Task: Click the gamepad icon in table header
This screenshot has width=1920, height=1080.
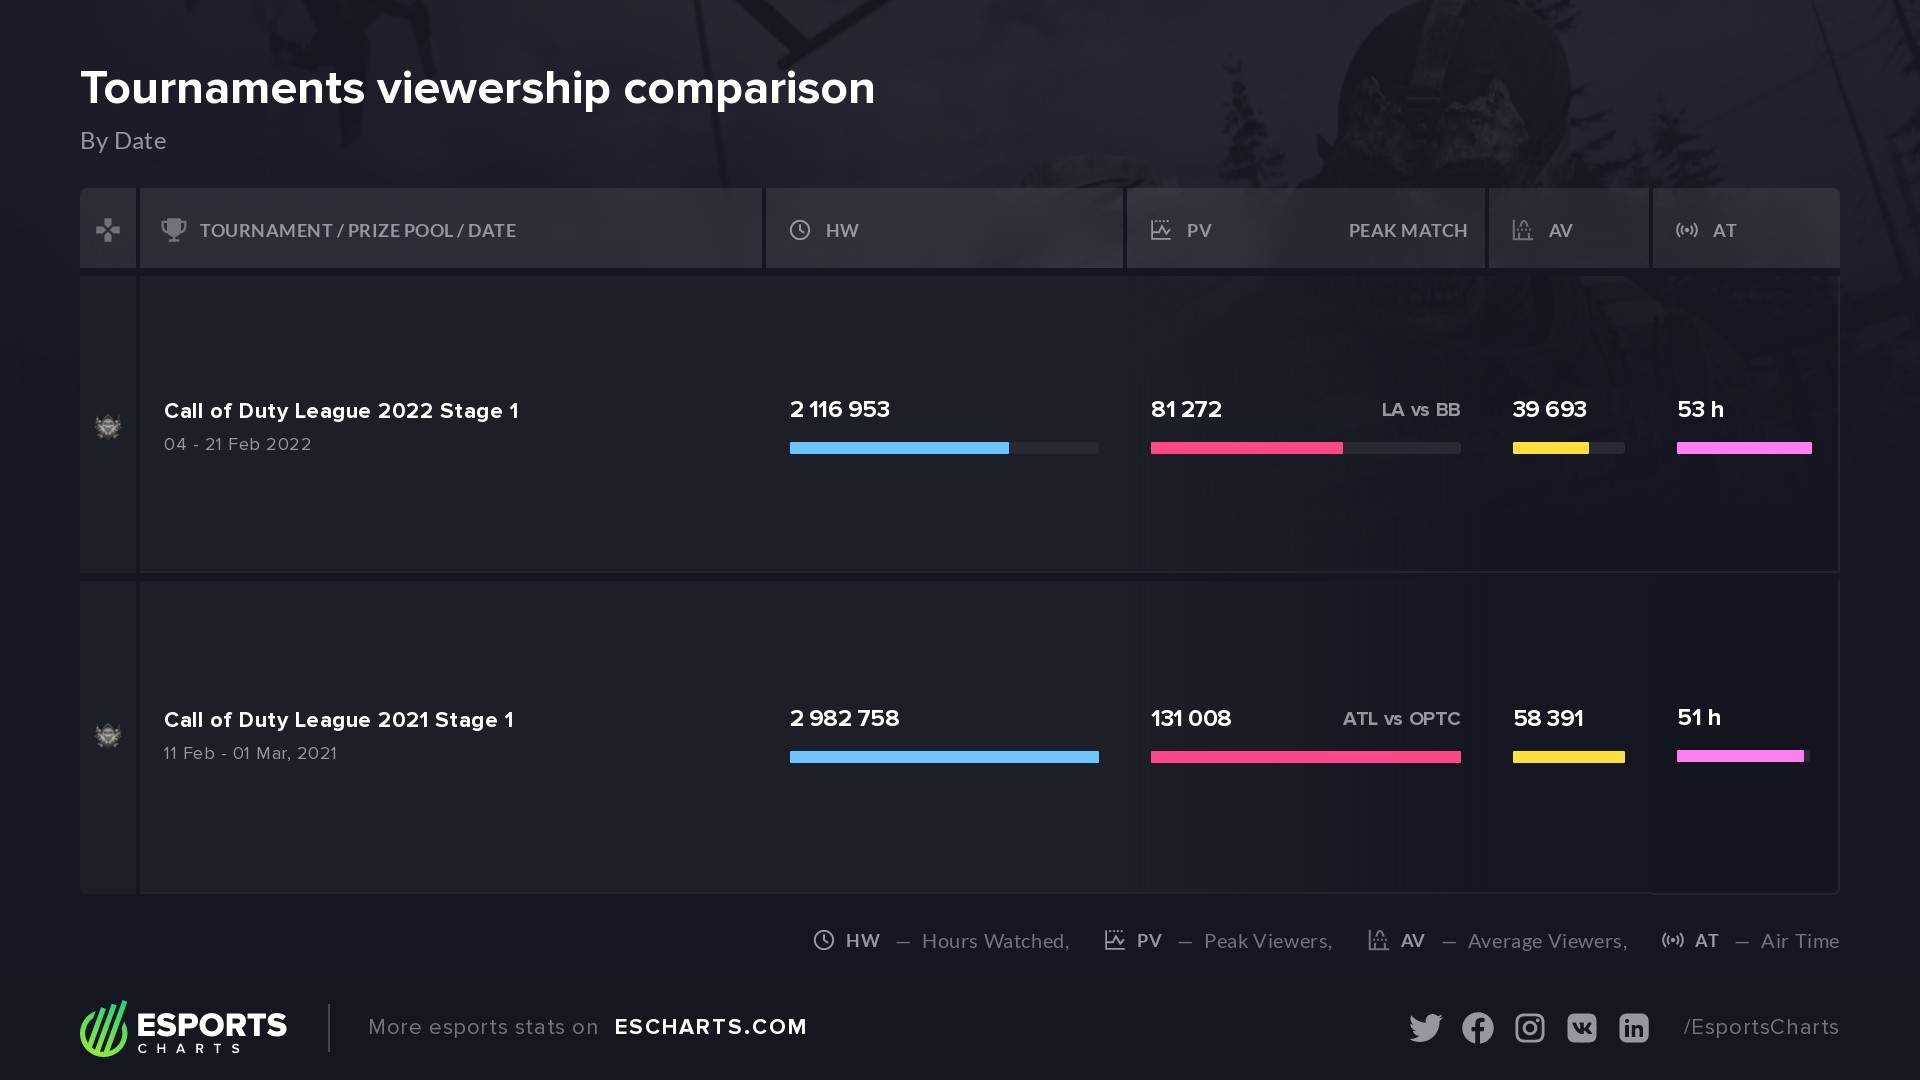Action: coord(108,230)
